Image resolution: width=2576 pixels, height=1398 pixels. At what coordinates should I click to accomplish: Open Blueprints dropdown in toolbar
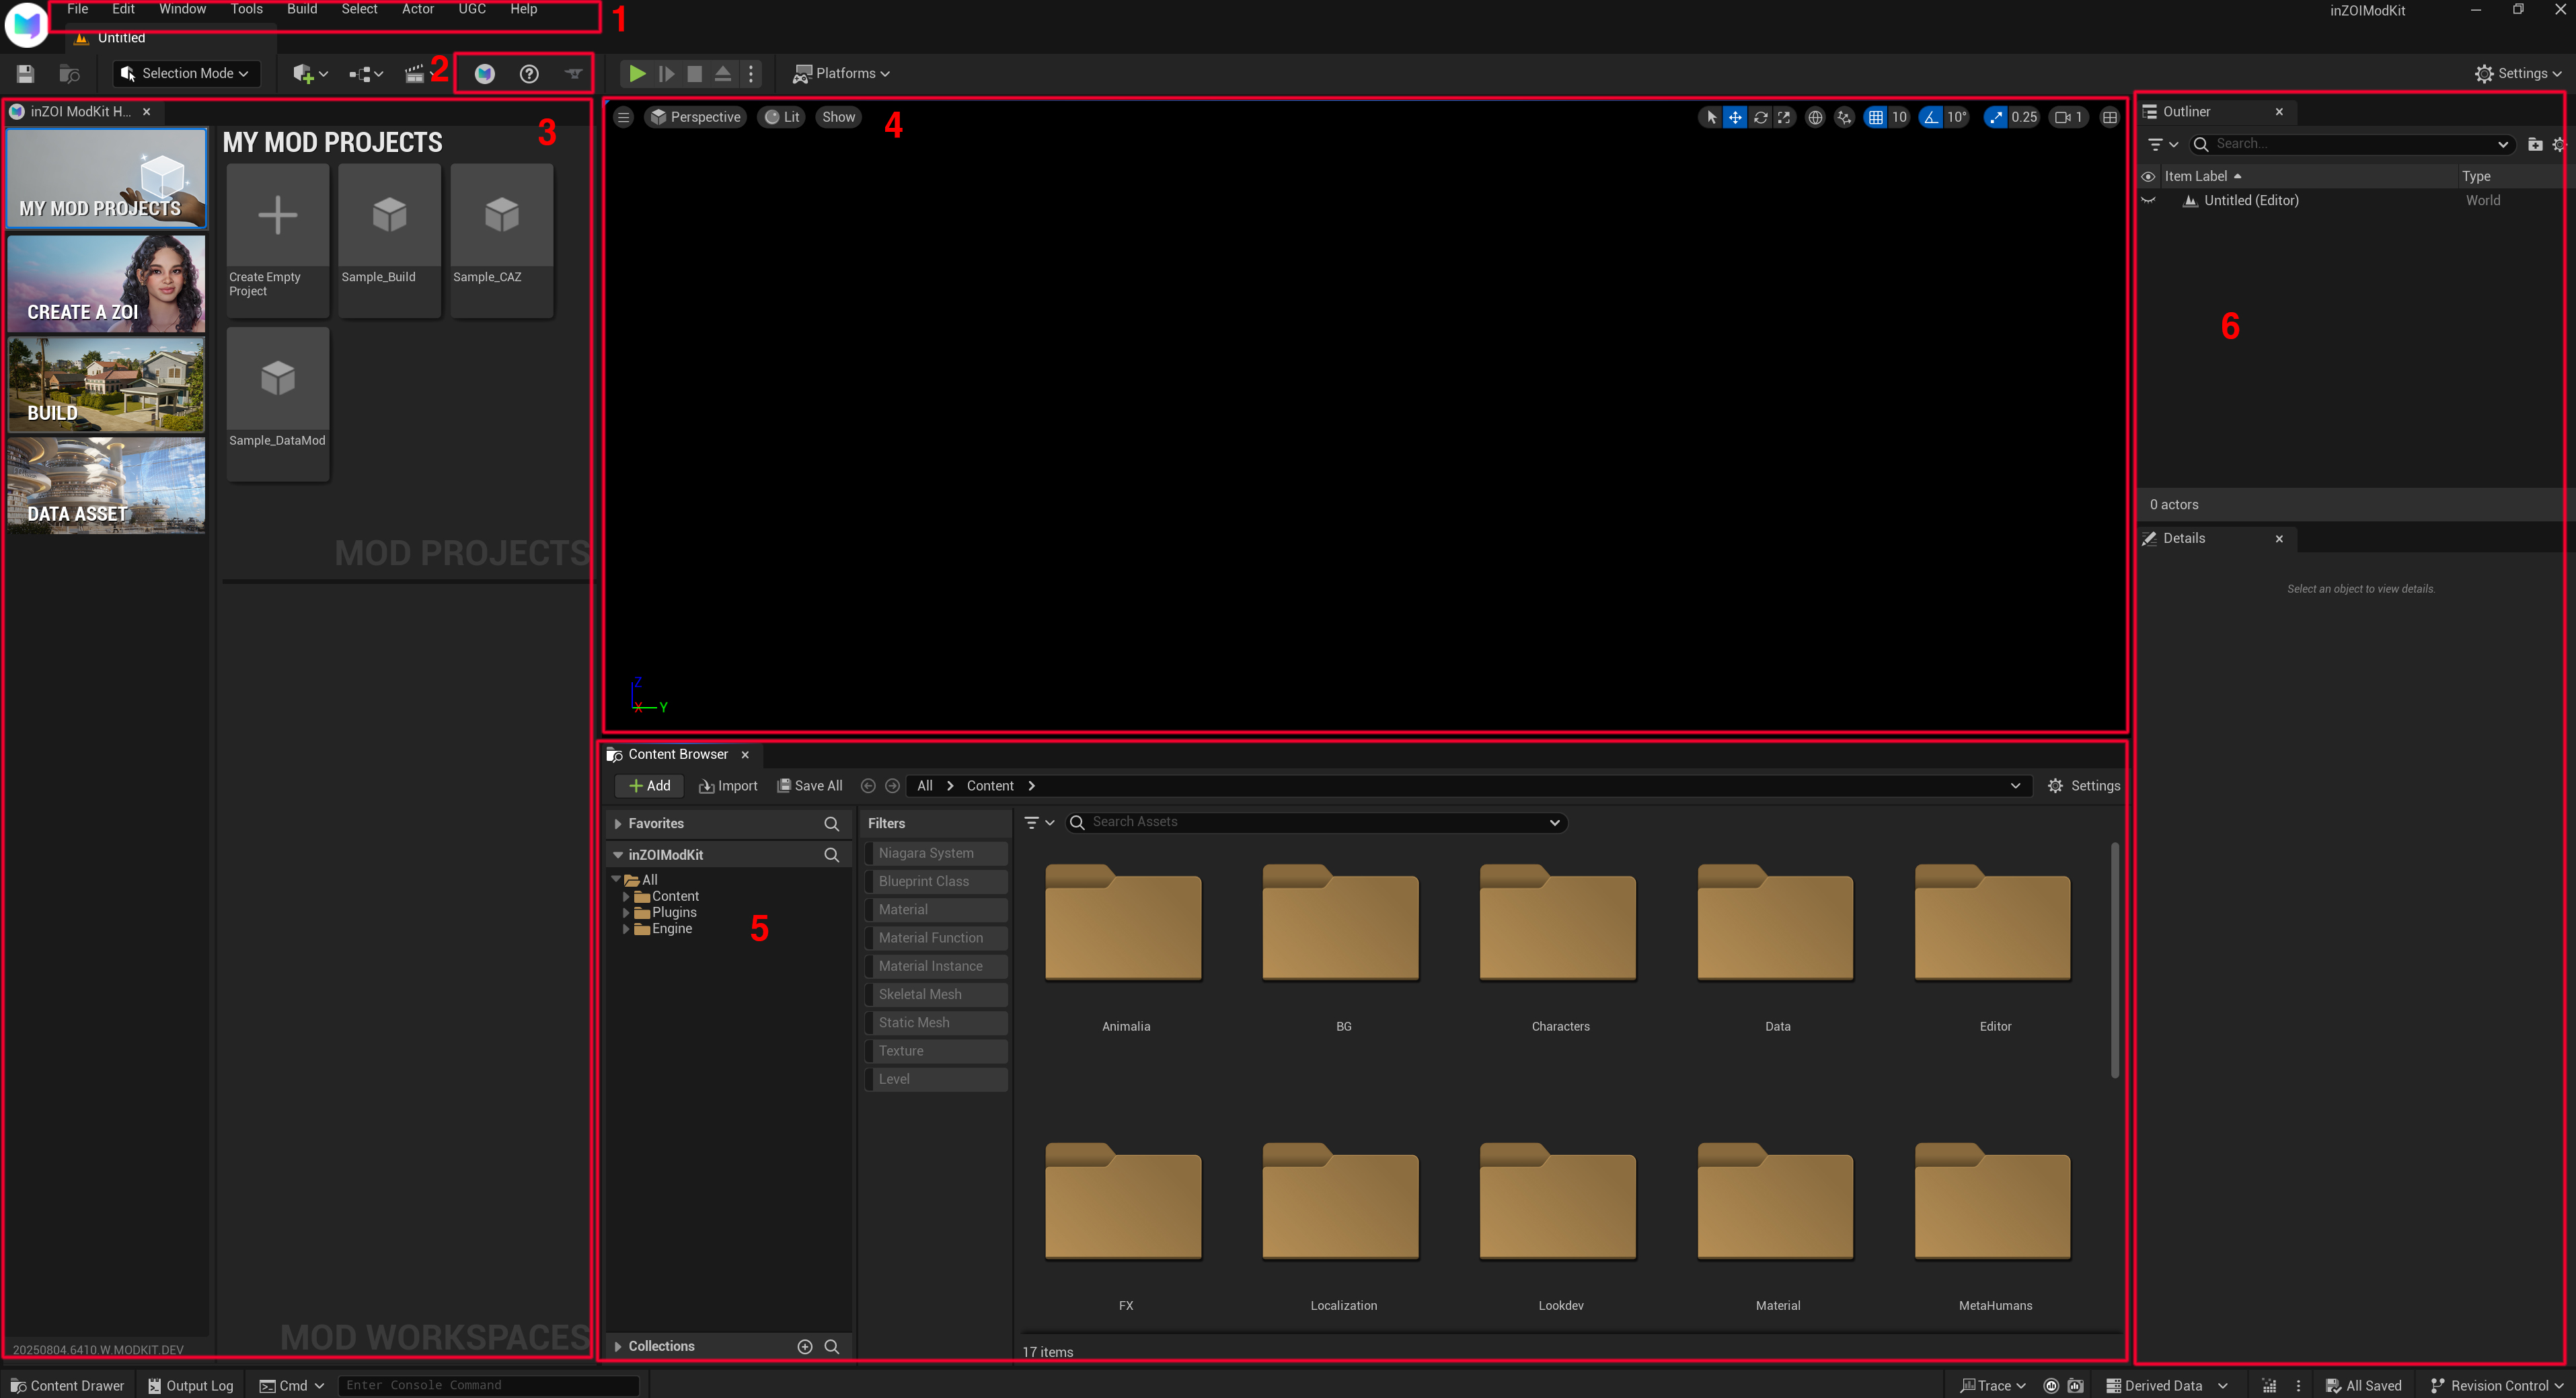[x=366, y=73]
